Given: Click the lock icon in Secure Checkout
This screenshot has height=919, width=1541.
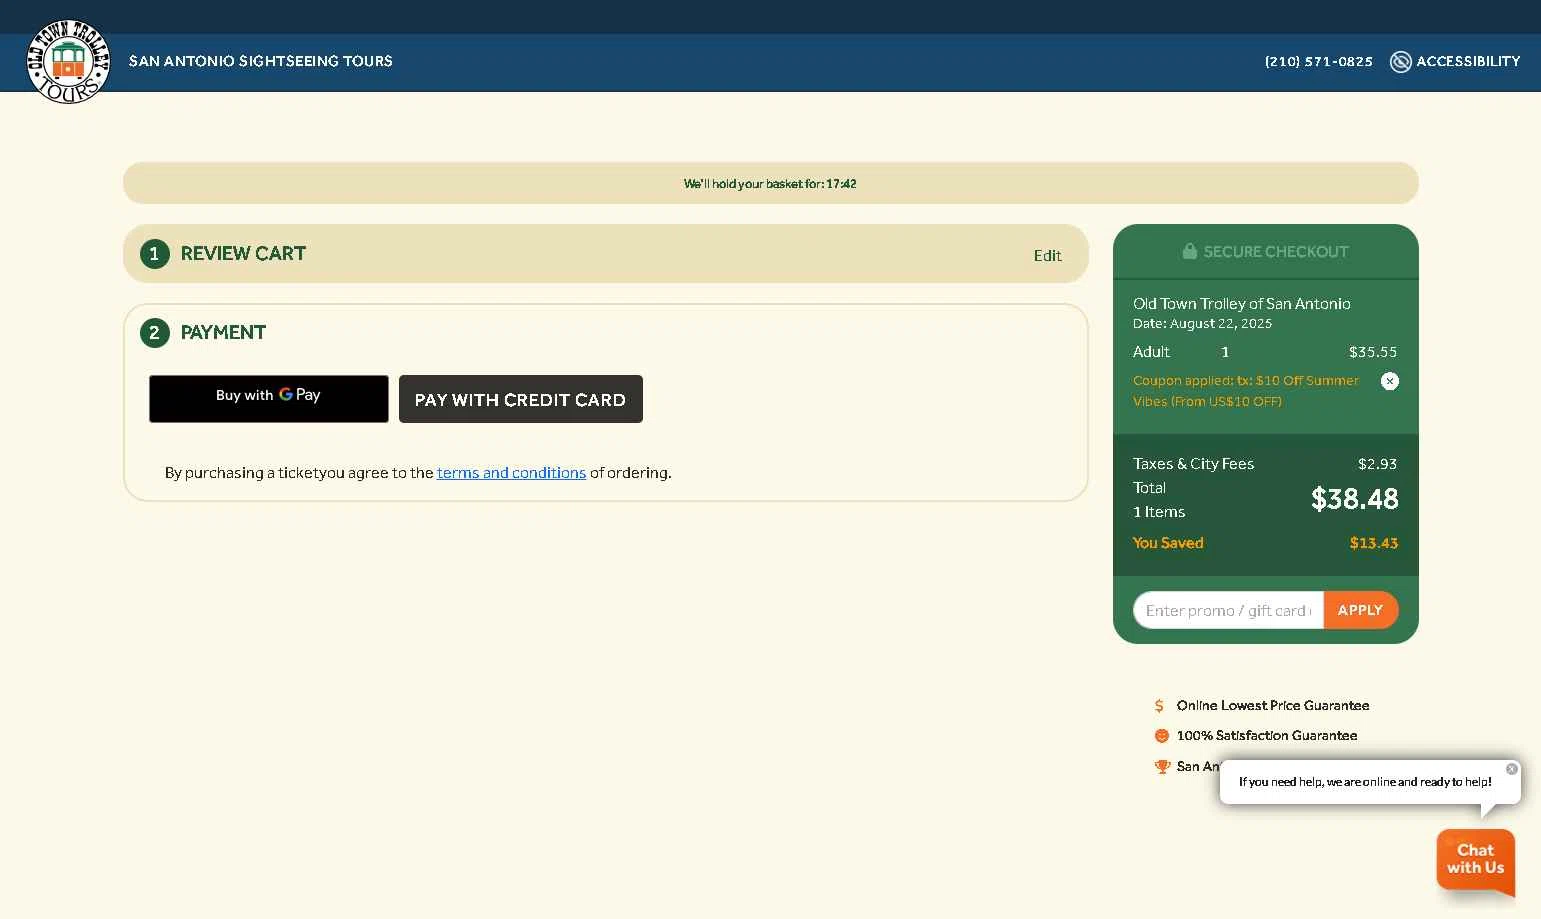Looking at the screenshot, I should 1190,251.
